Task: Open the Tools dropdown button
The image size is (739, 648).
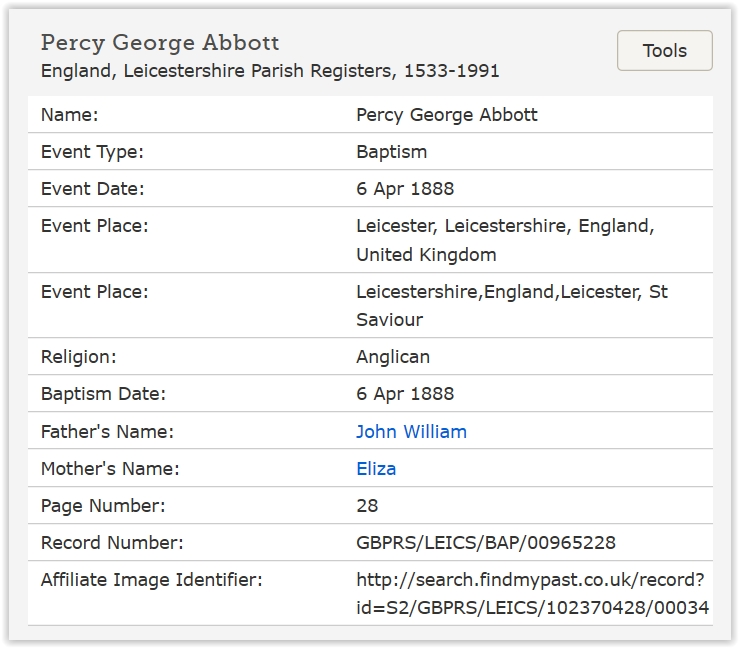Action: tap(664, 51)
